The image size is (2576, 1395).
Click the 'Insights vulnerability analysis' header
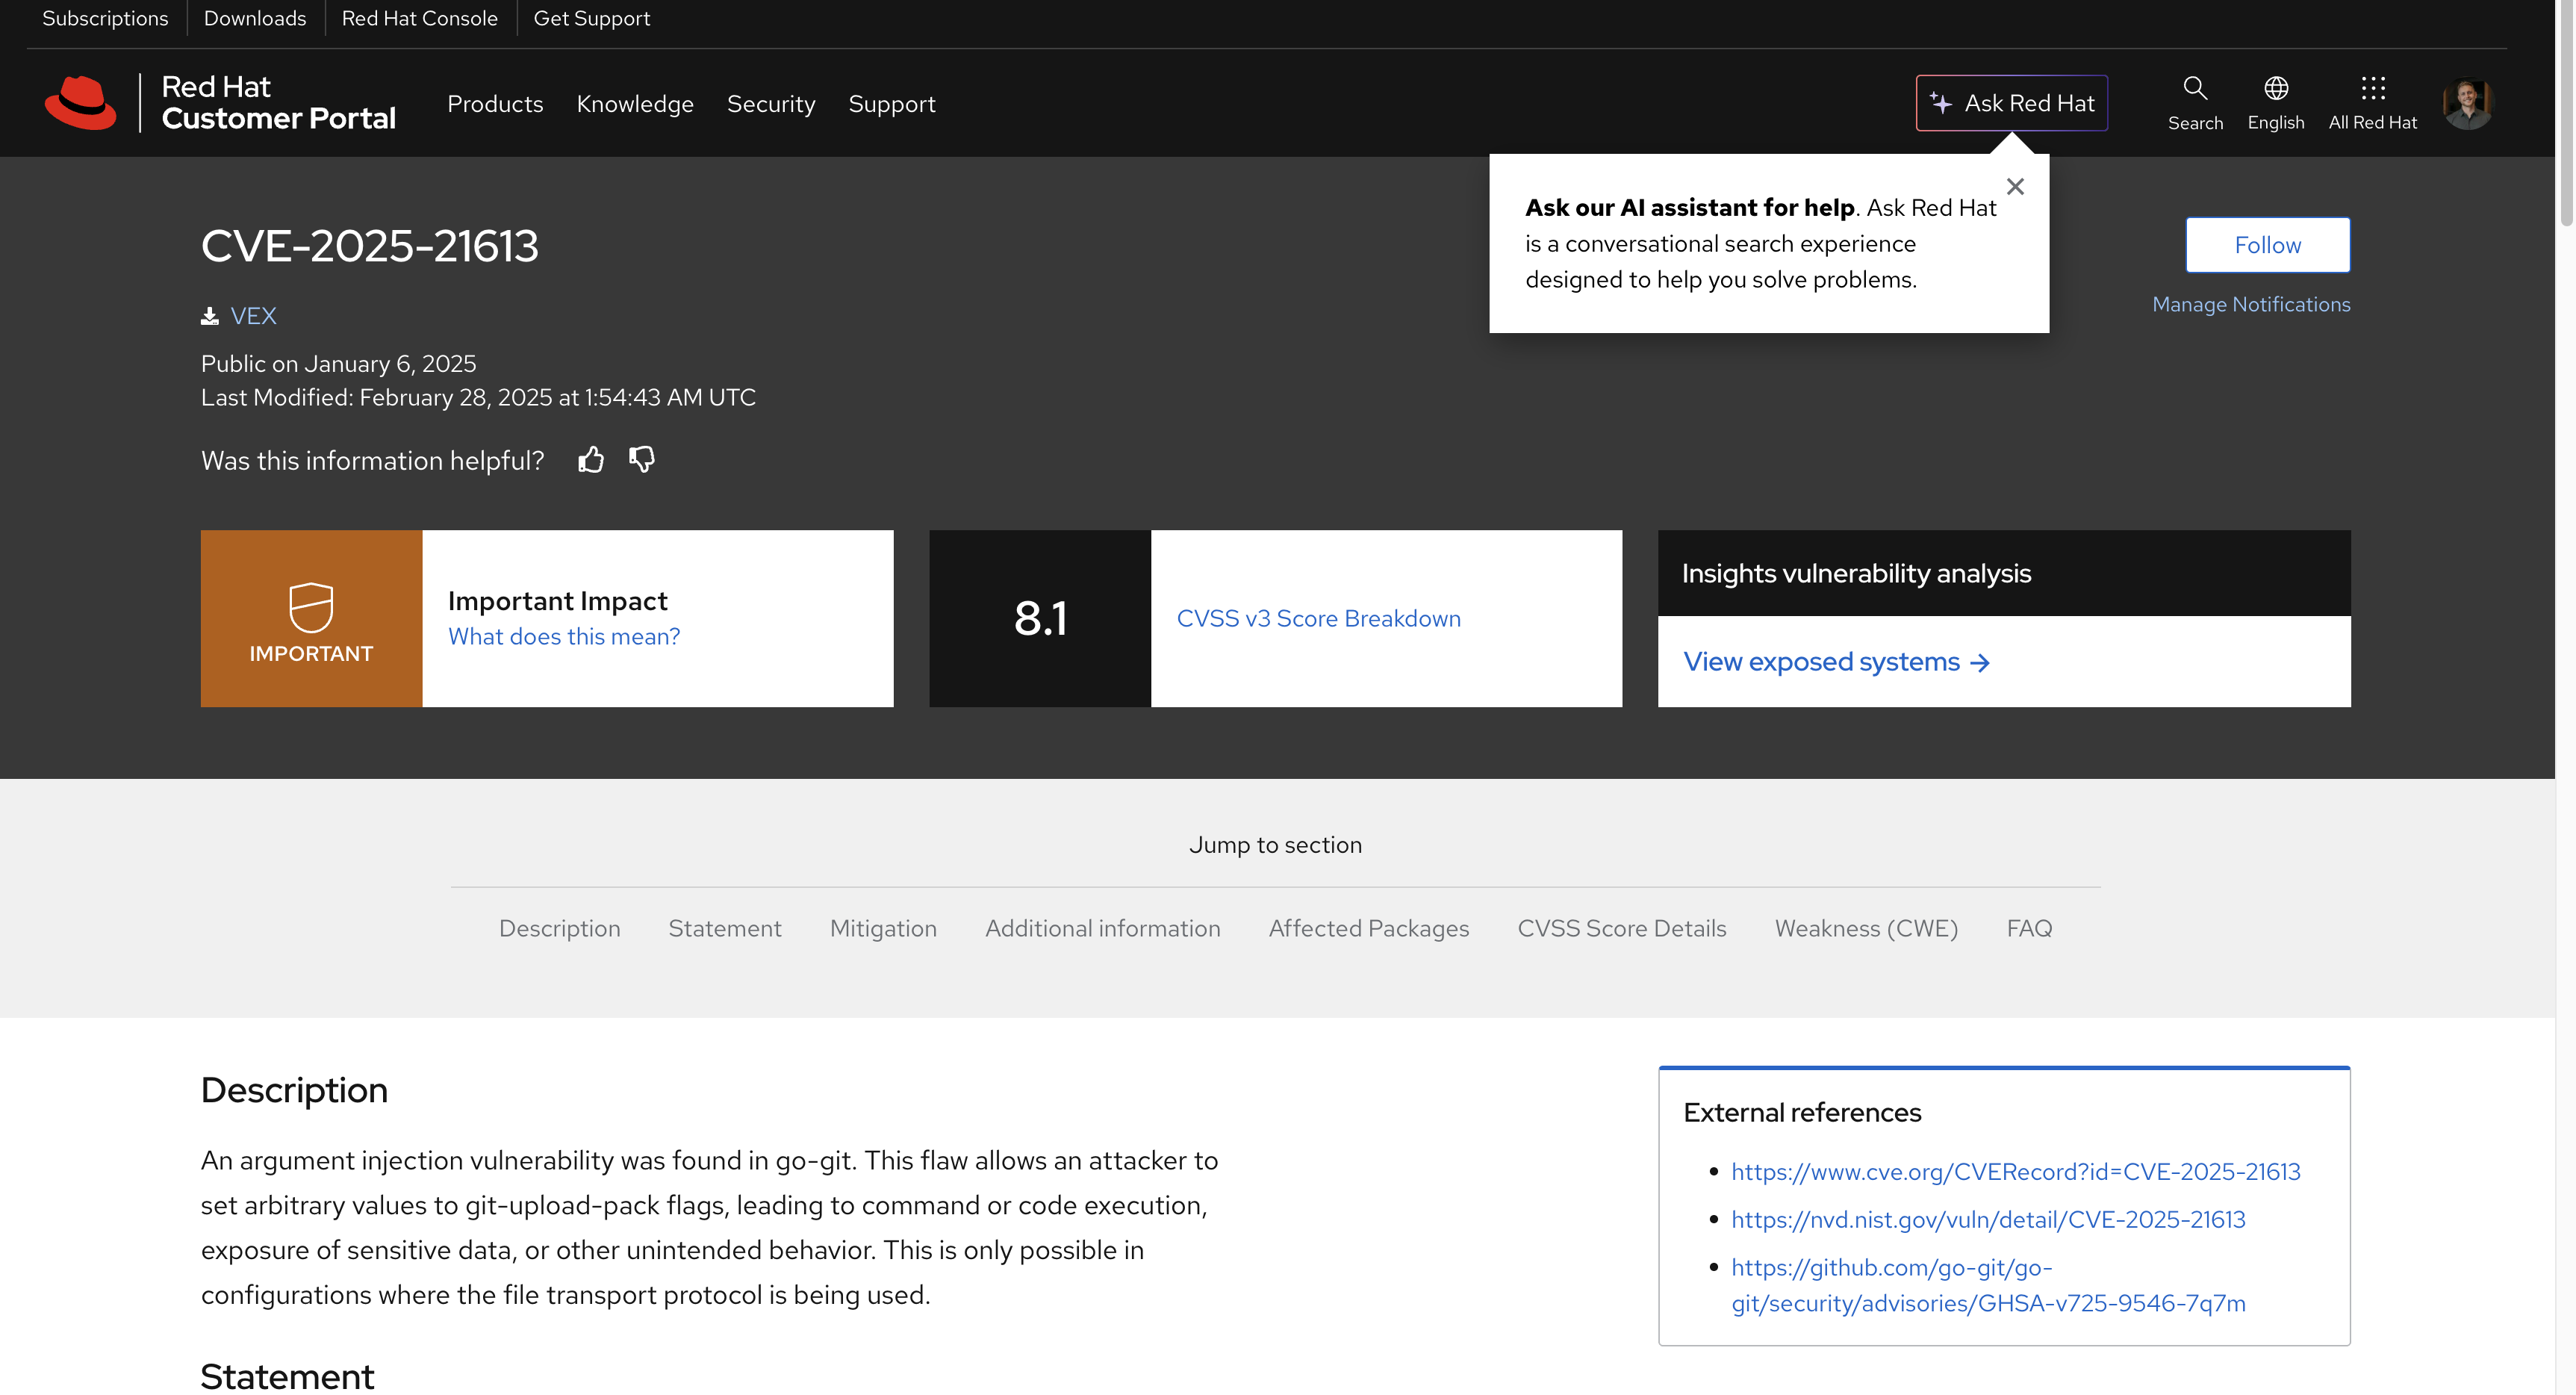tap(1856, 573)
